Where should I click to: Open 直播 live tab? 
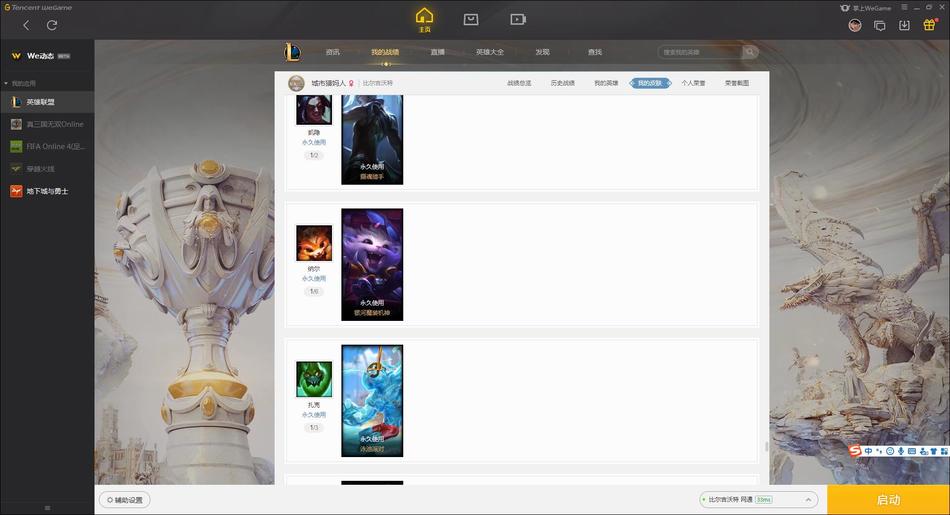(437, 52)
